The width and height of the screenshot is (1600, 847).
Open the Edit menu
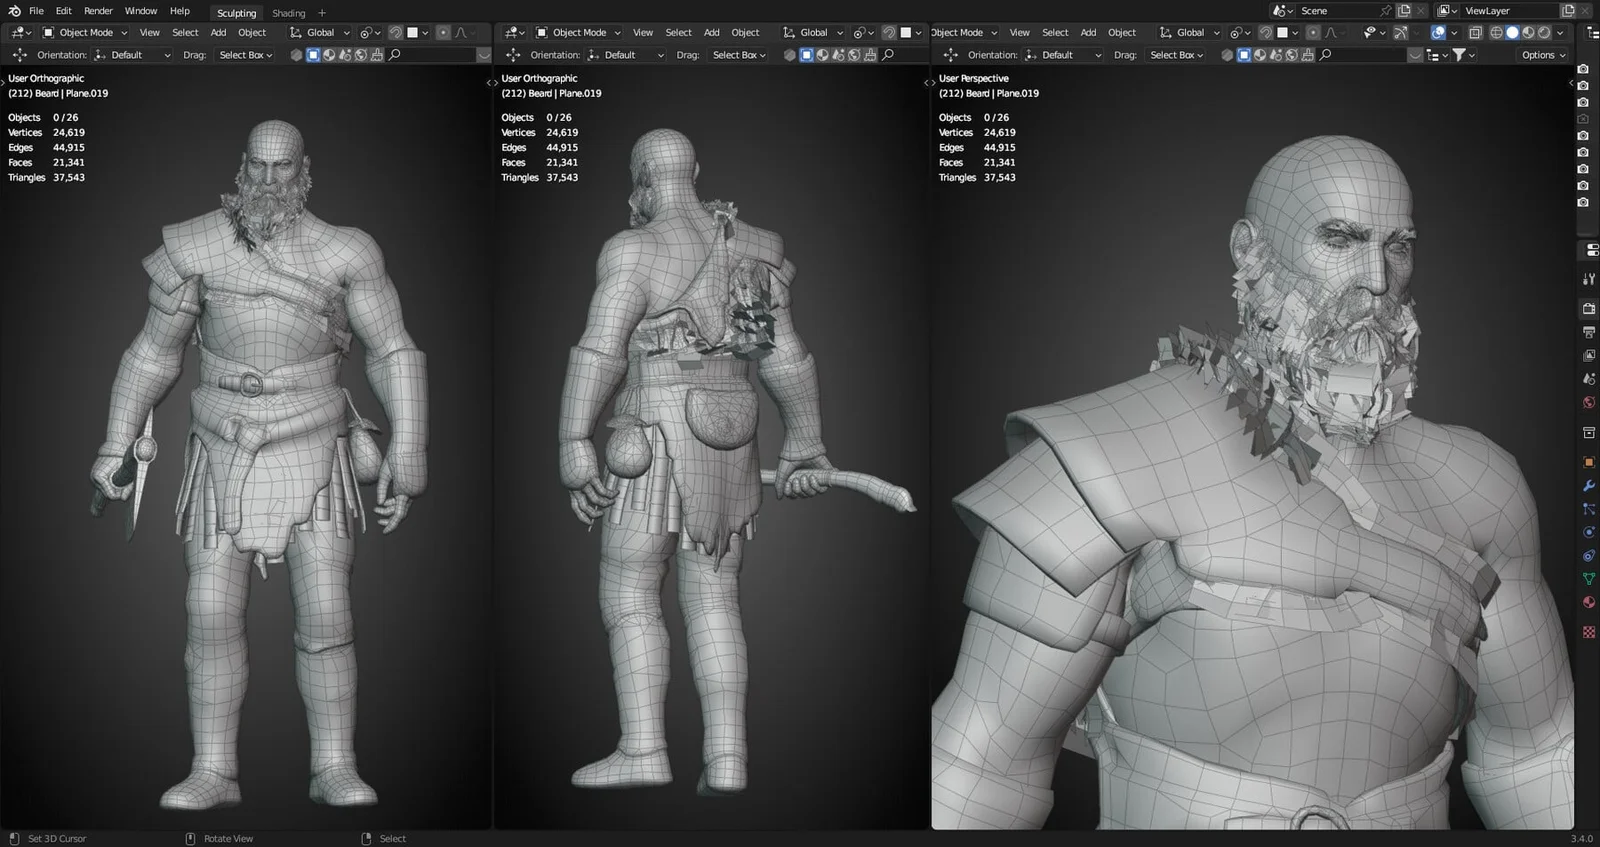click(x=64, y=11)
